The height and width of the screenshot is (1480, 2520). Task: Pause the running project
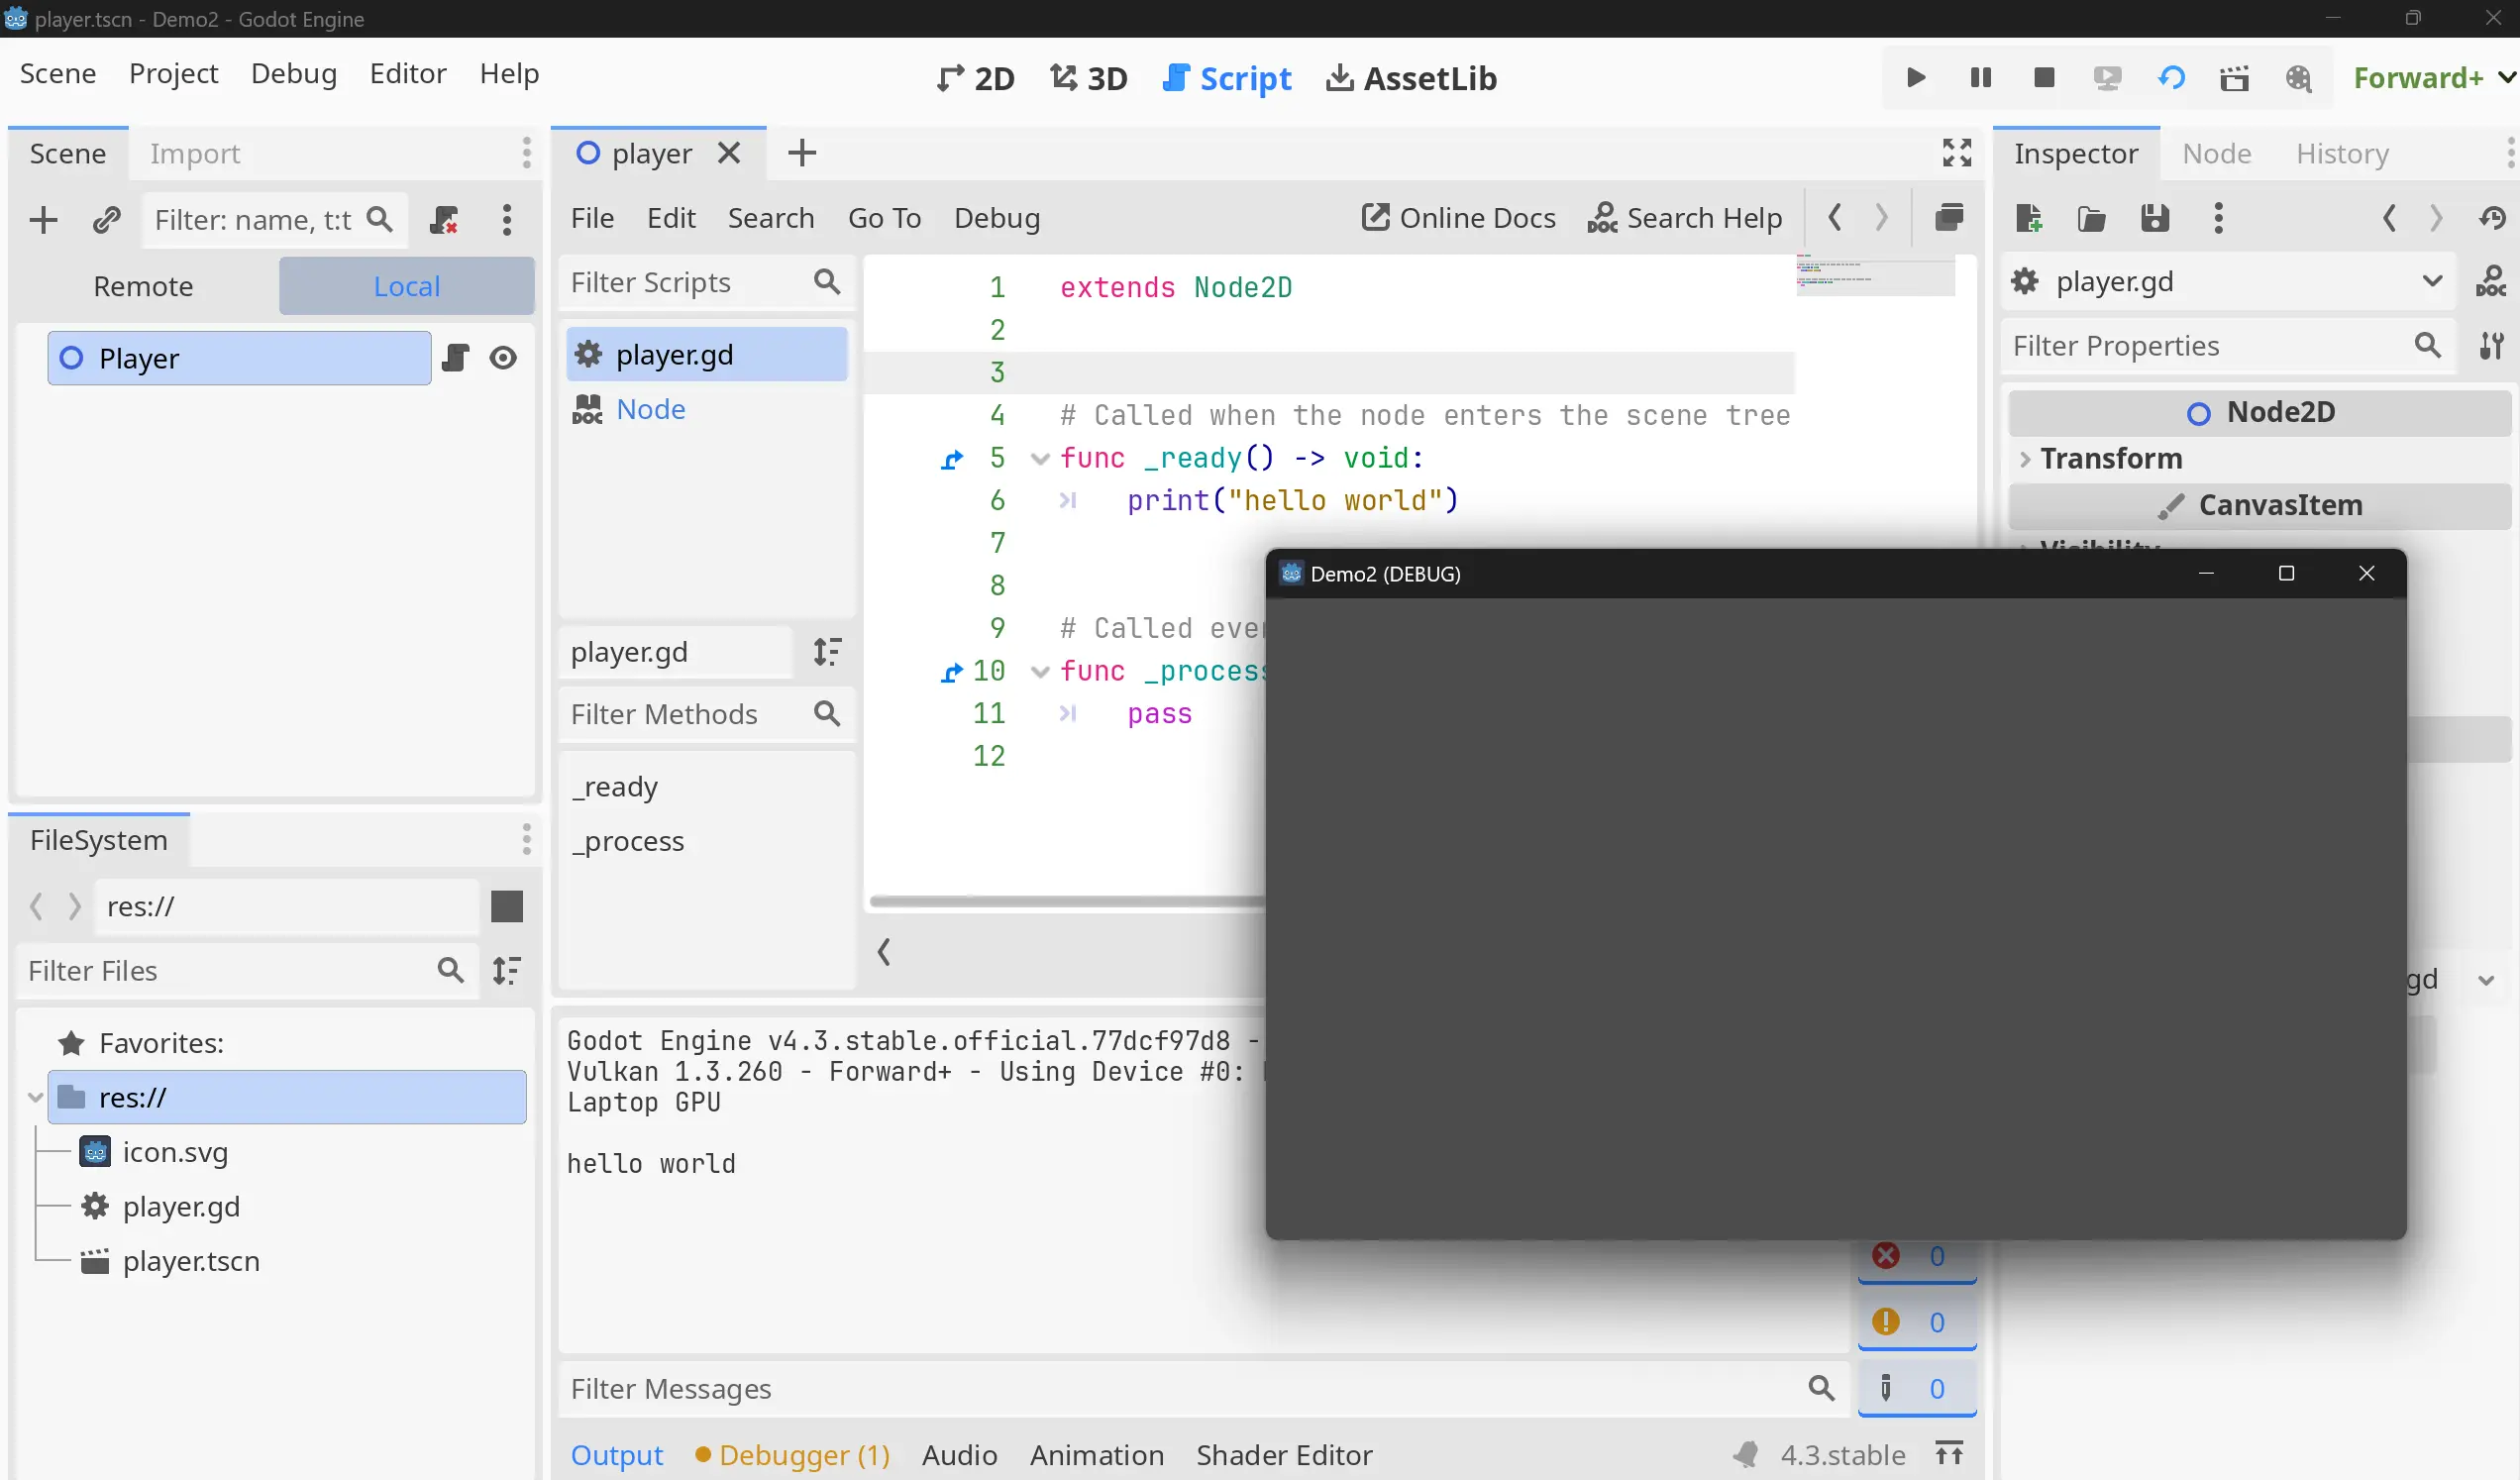[x=1980, y=78]
